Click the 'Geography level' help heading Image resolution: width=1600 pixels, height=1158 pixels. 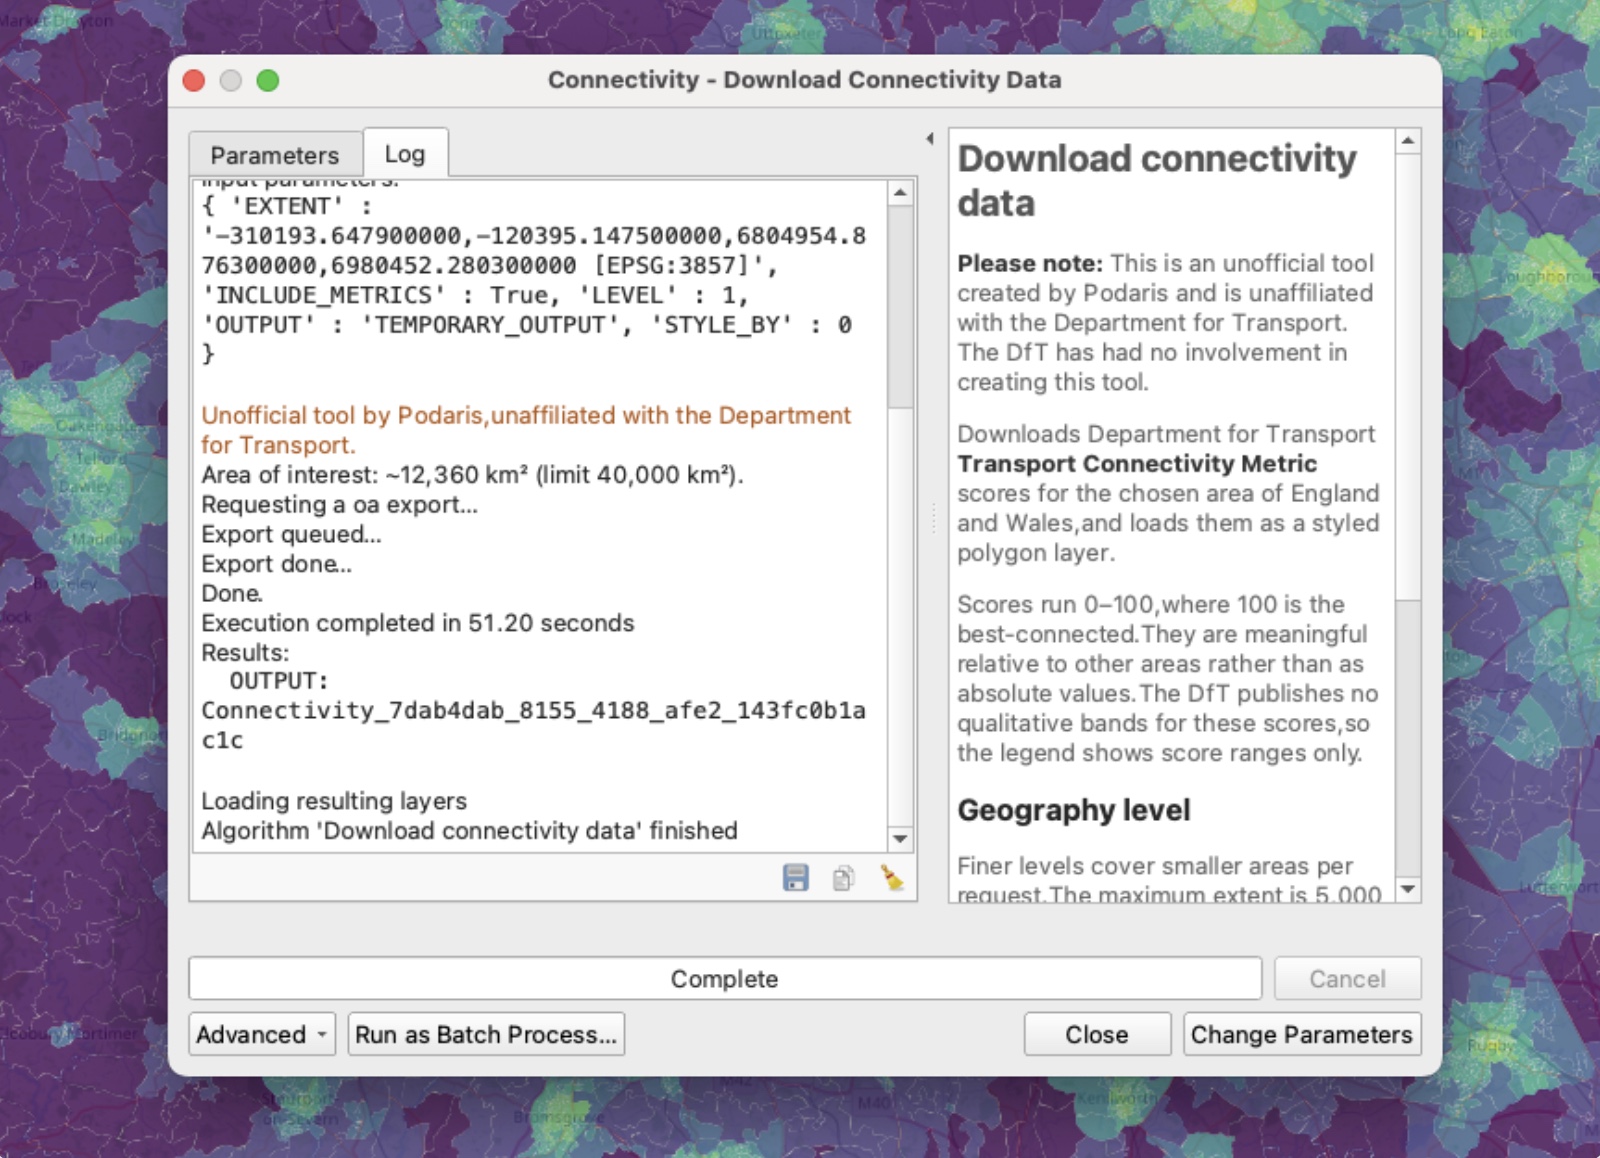pos(1074,810)
